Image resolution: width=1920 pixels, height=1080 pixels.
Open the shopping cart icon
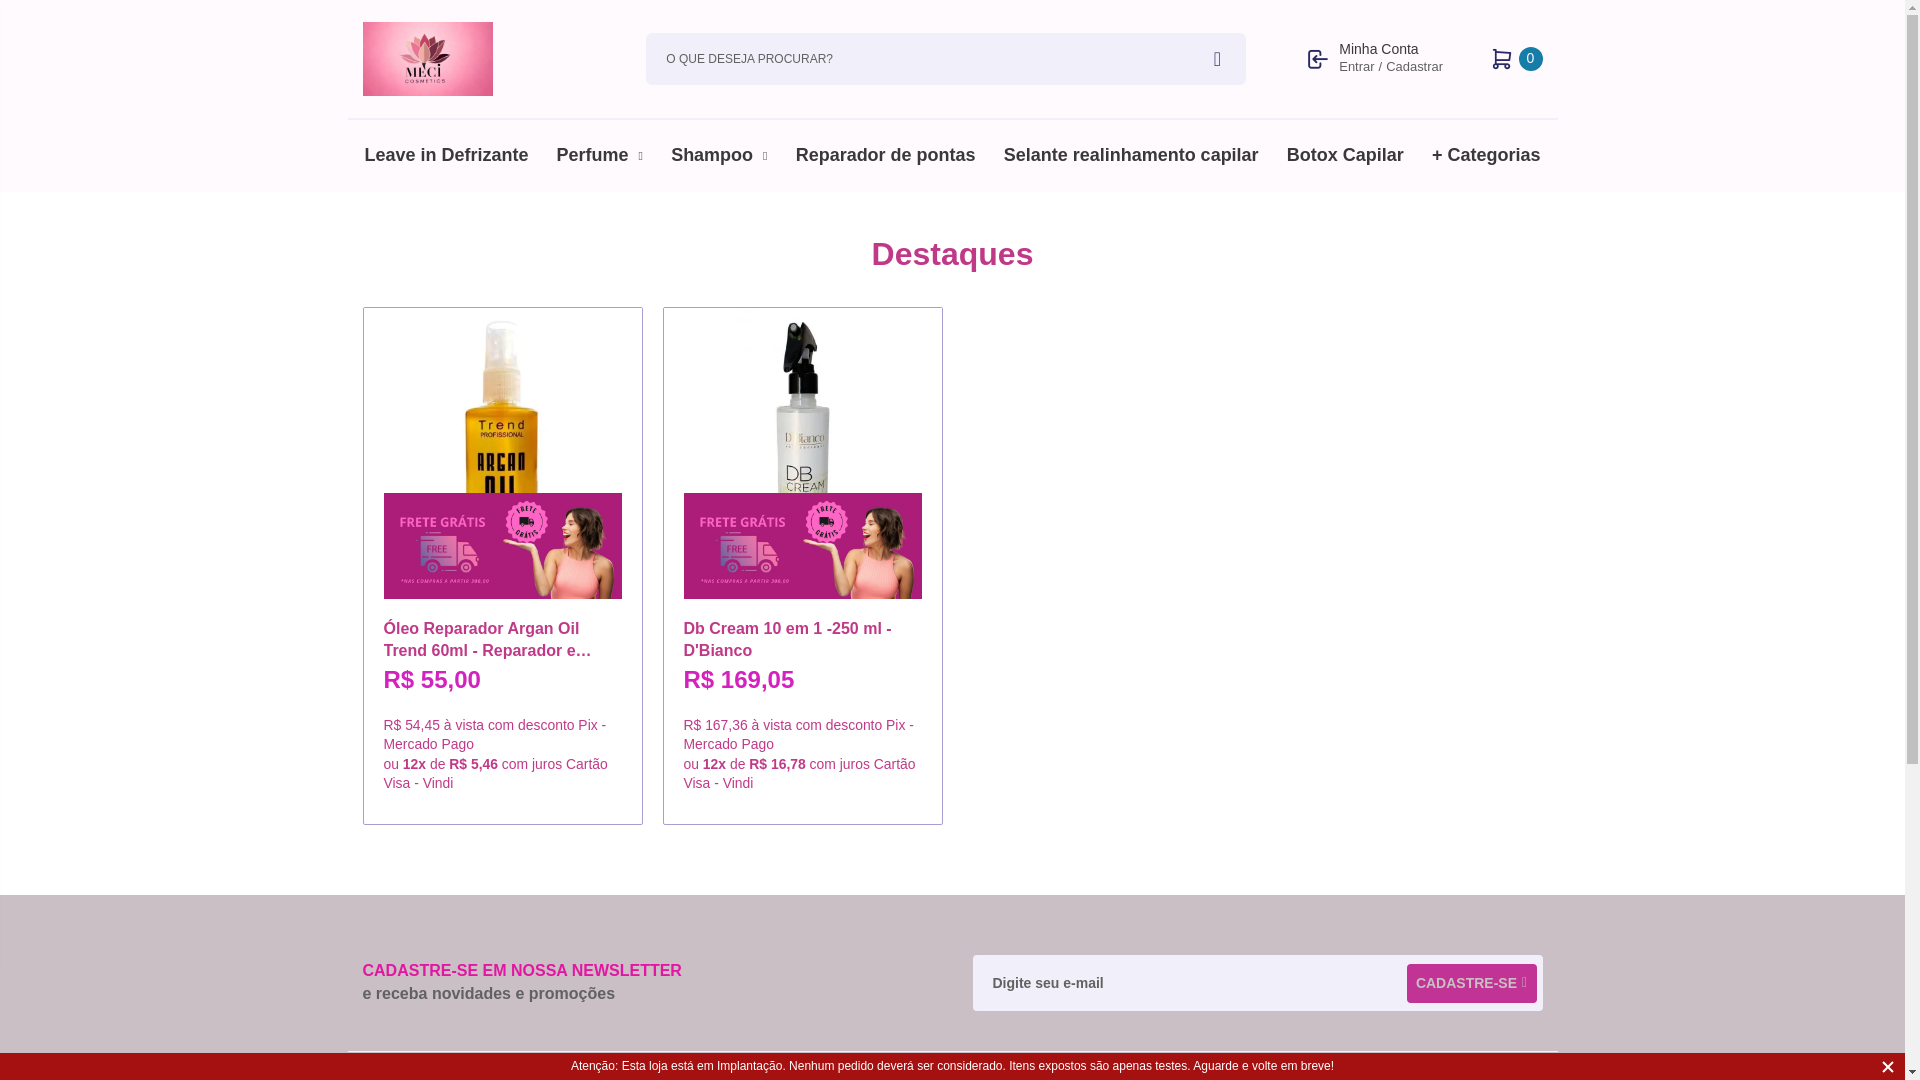(x=1501, y=59)
